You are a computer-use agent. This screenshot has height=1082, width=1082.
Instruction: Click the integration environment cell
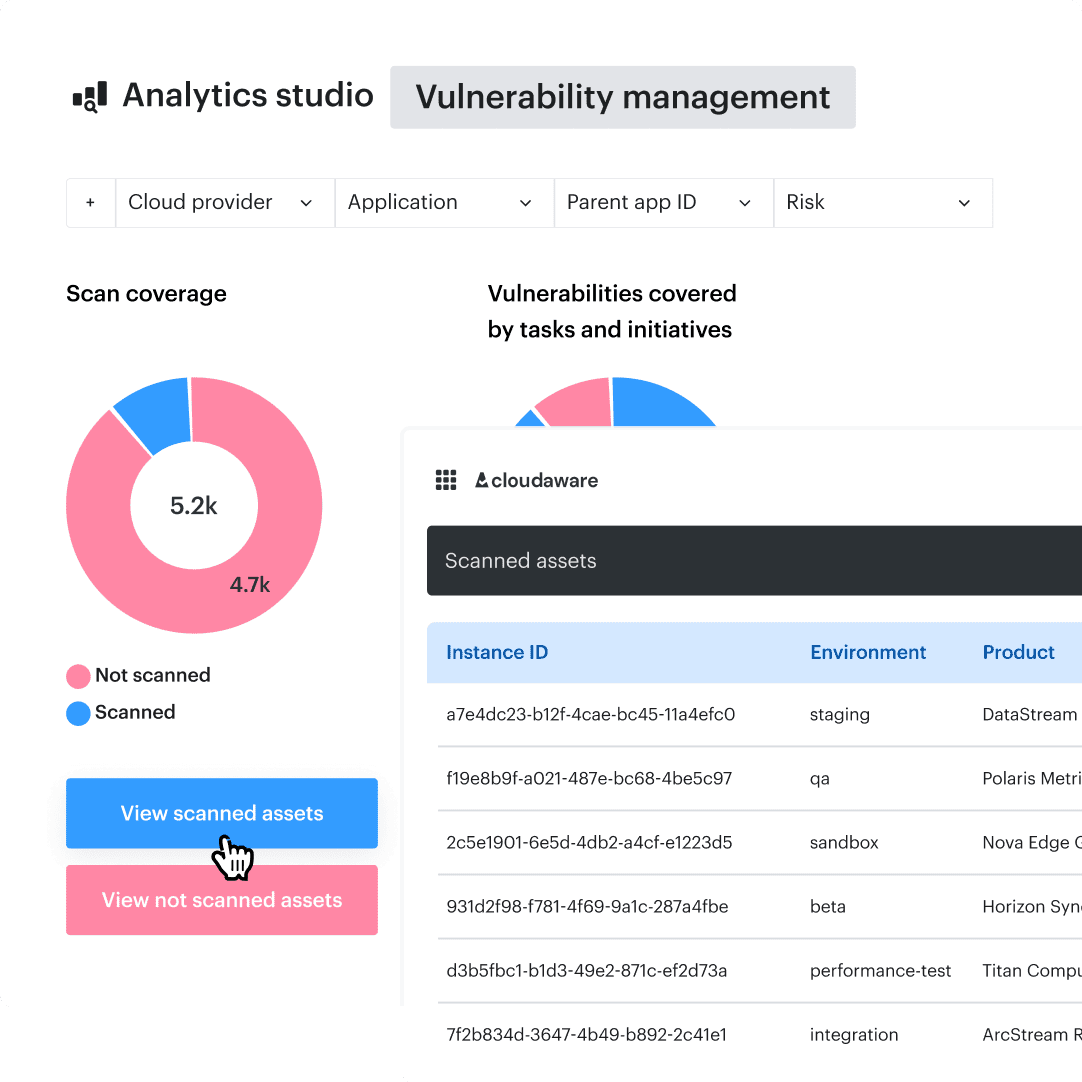tap(854, 1035)
